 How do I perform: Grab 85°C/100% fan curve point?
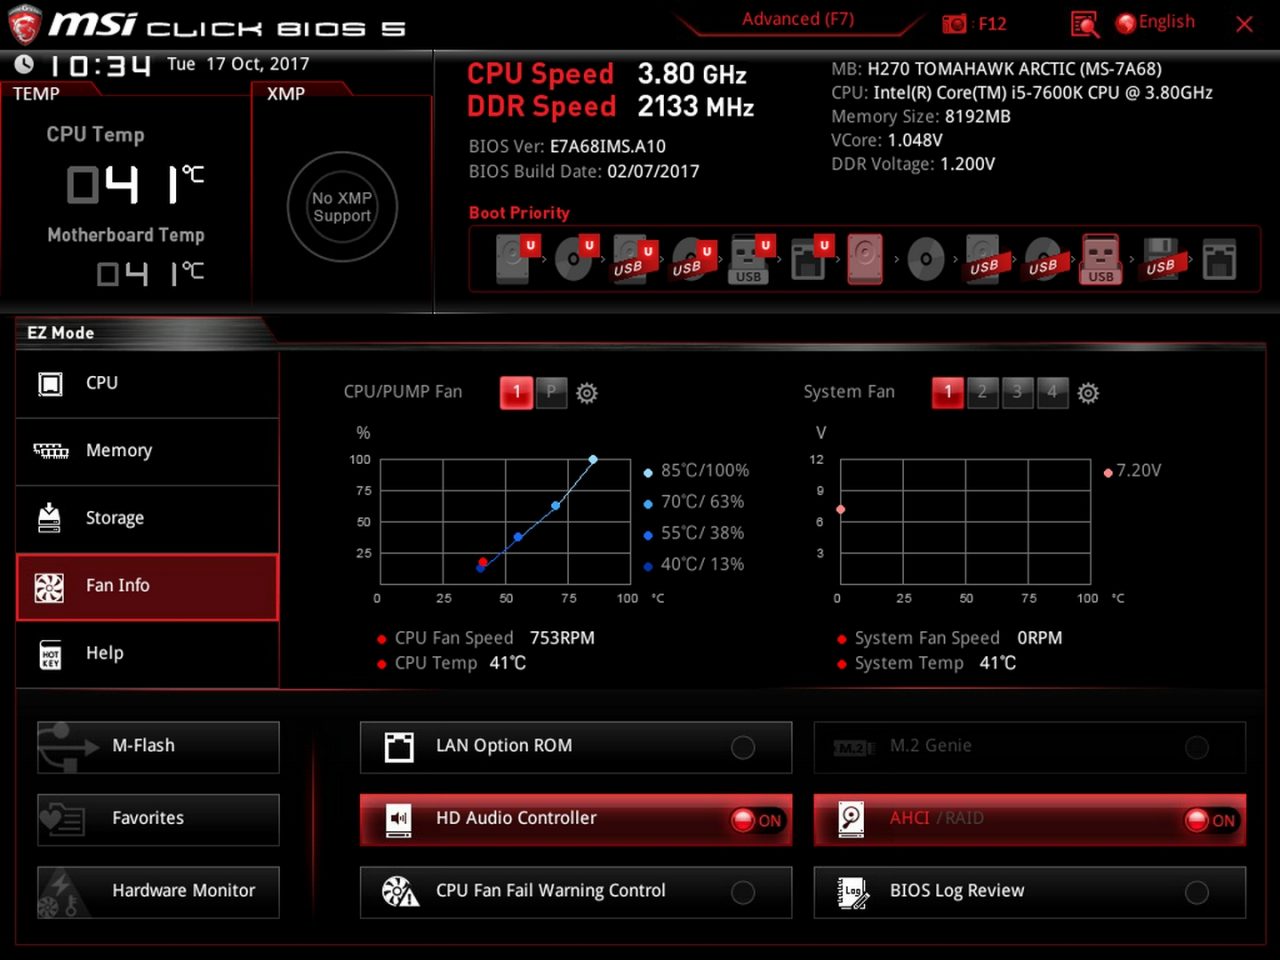point(593,460)
